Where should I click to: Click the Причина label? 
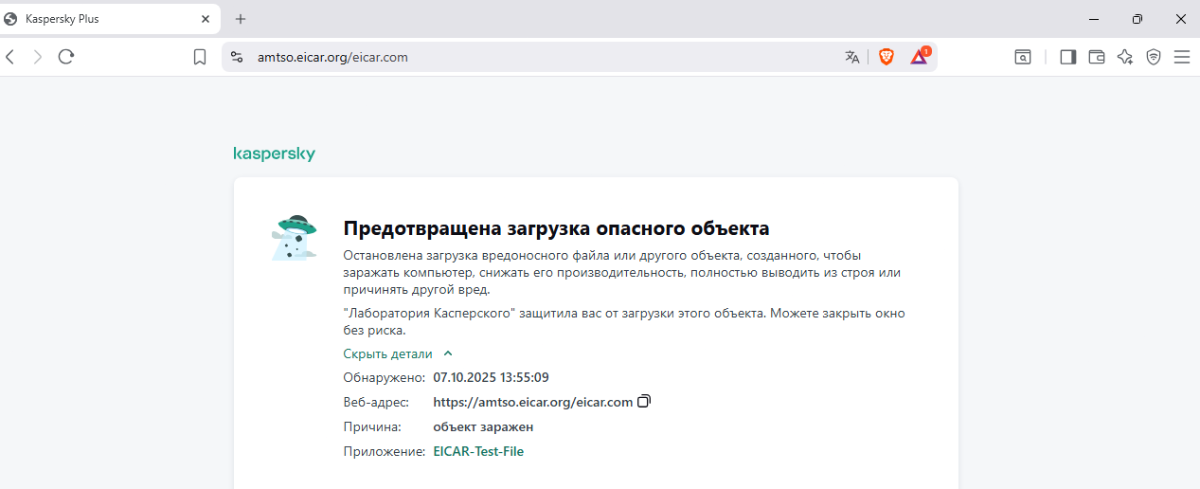pyautogui.click(x=372, y=427)
